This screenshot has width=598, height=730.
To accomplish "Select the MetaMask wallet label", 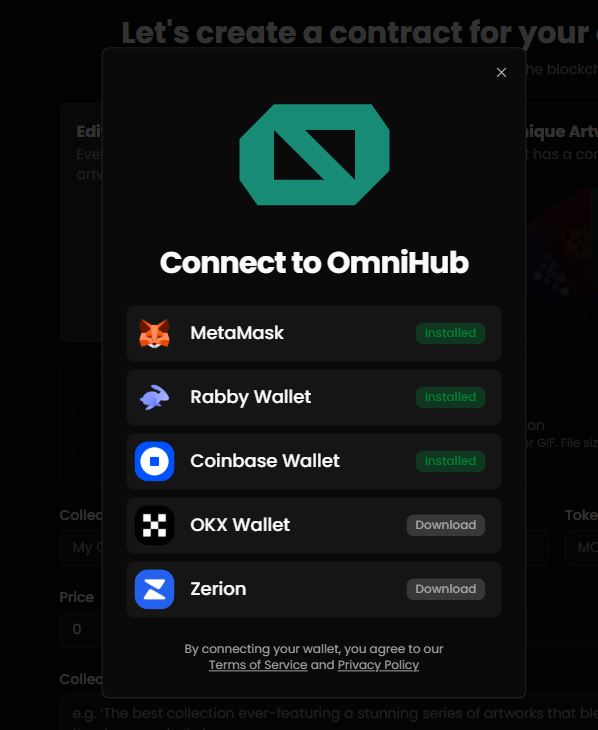I will click(237, 333).
